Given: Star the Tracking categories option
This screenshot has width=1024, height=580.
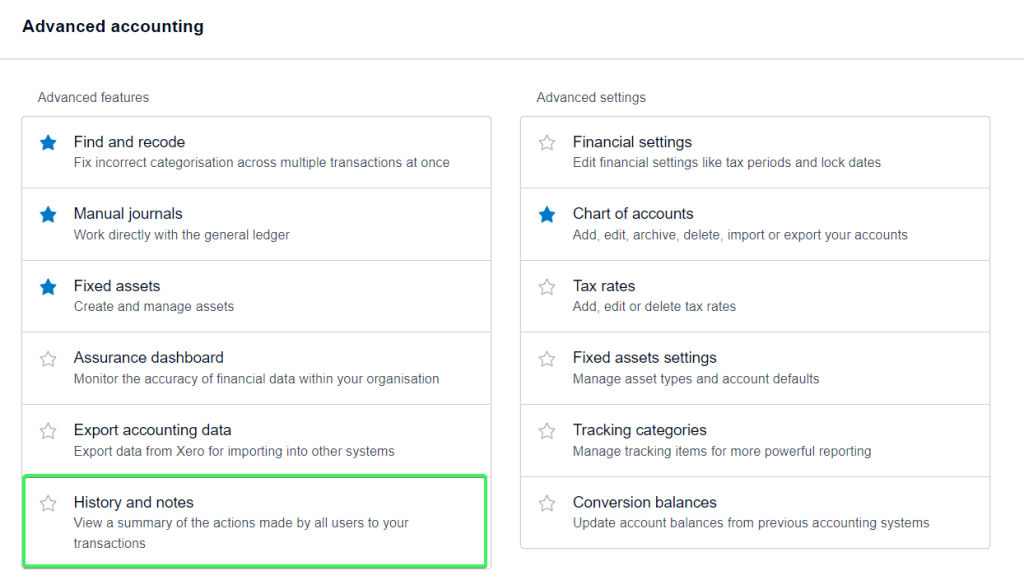Looking at the screenshot, I should click(547, 430).
